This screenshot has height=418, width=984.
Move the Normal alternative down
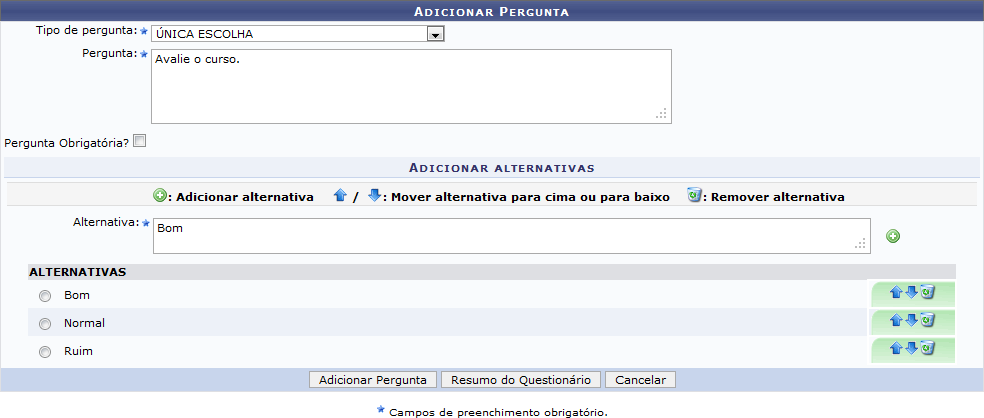coord(911,320)
